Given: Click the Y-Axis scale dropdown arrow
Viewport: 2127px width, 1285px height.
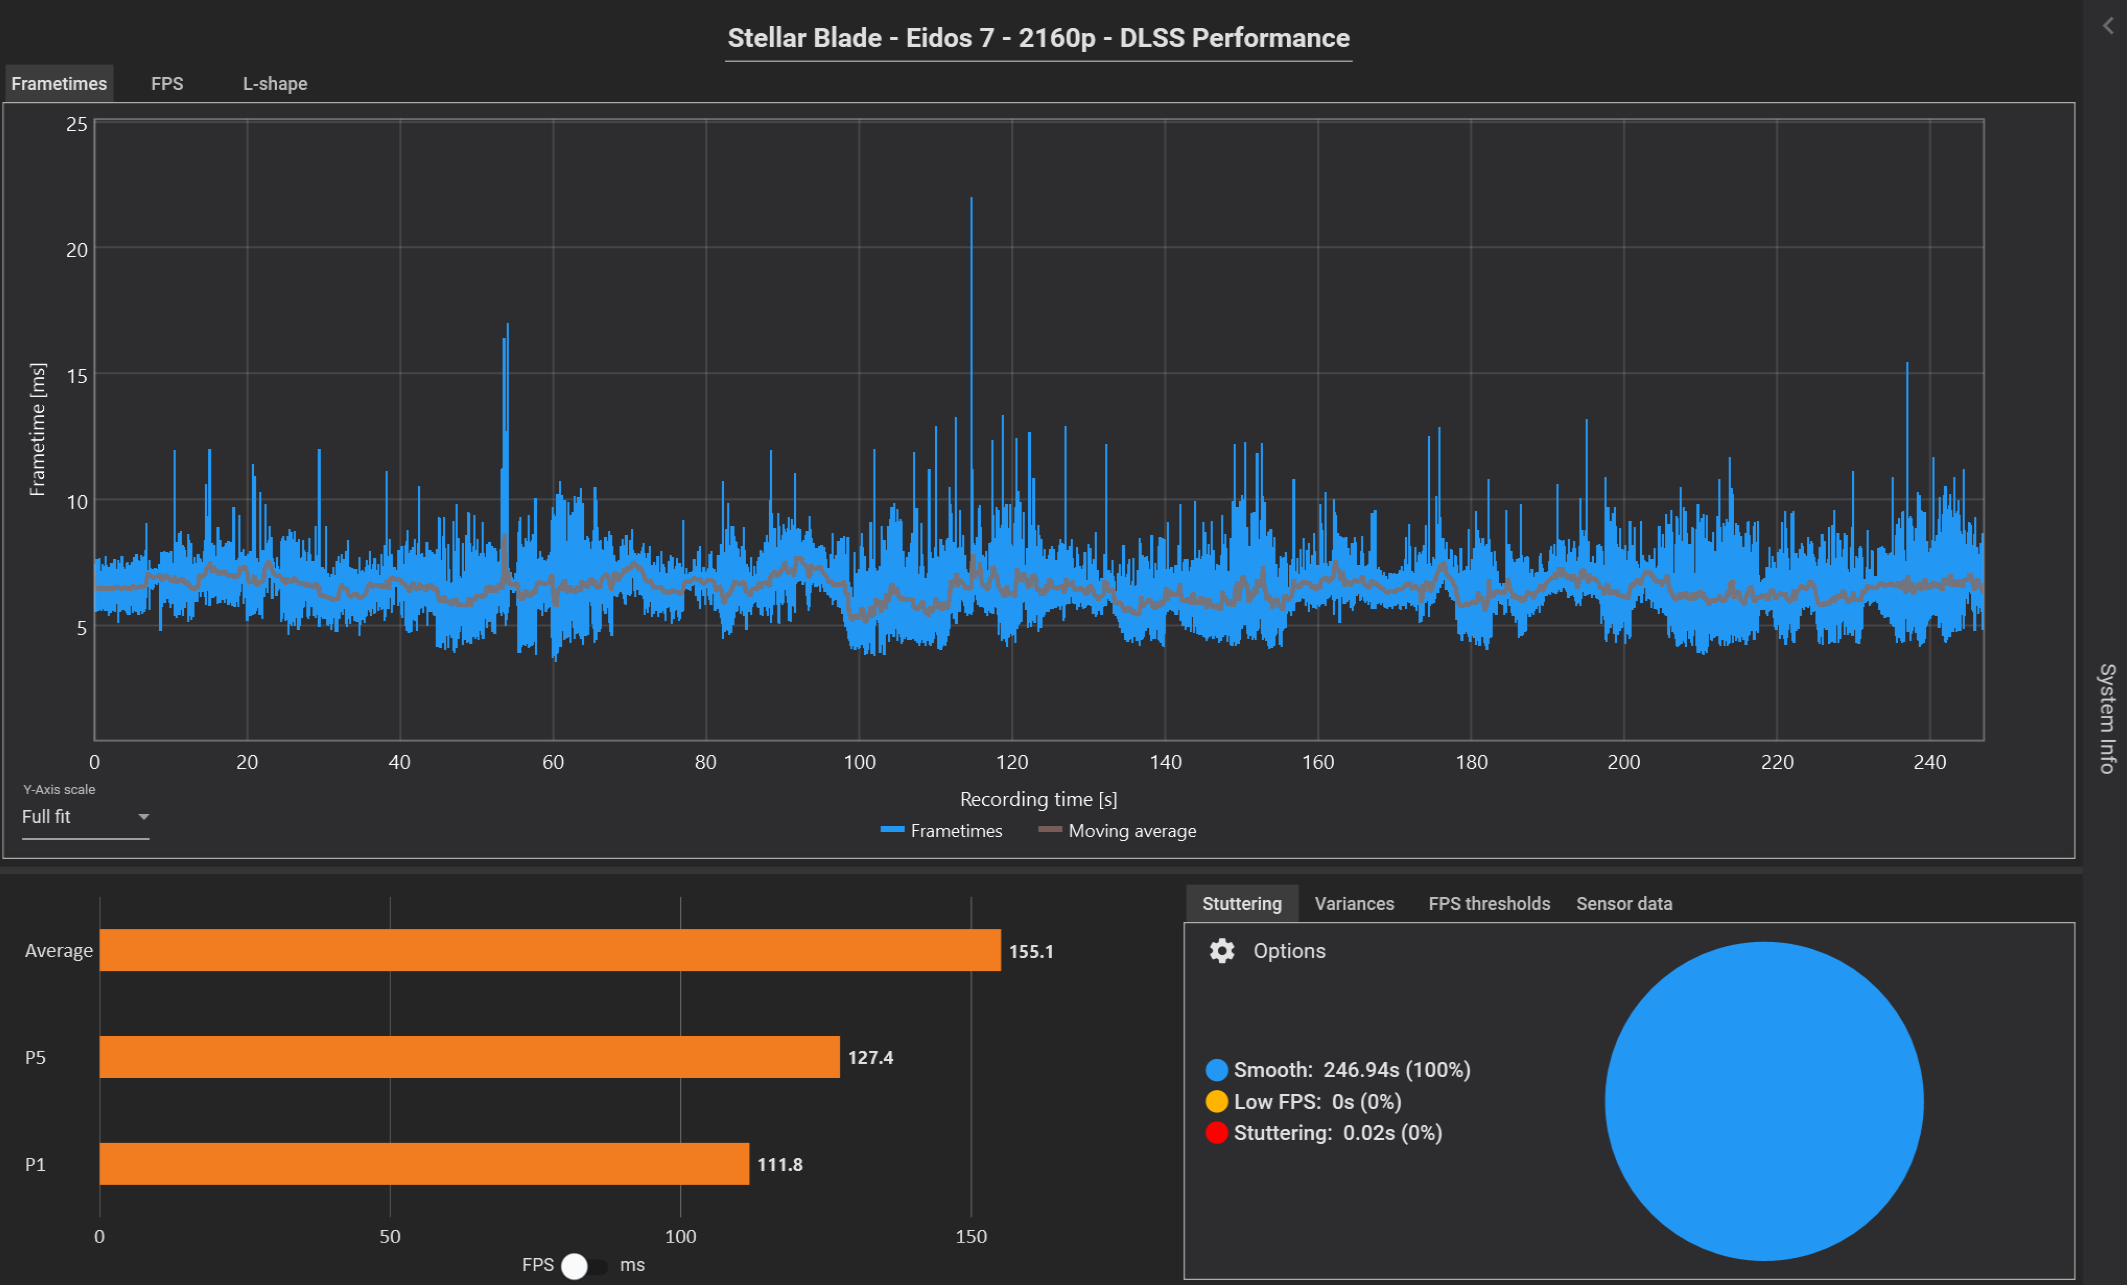Looking at the screenshot, I should coord(143,817).
